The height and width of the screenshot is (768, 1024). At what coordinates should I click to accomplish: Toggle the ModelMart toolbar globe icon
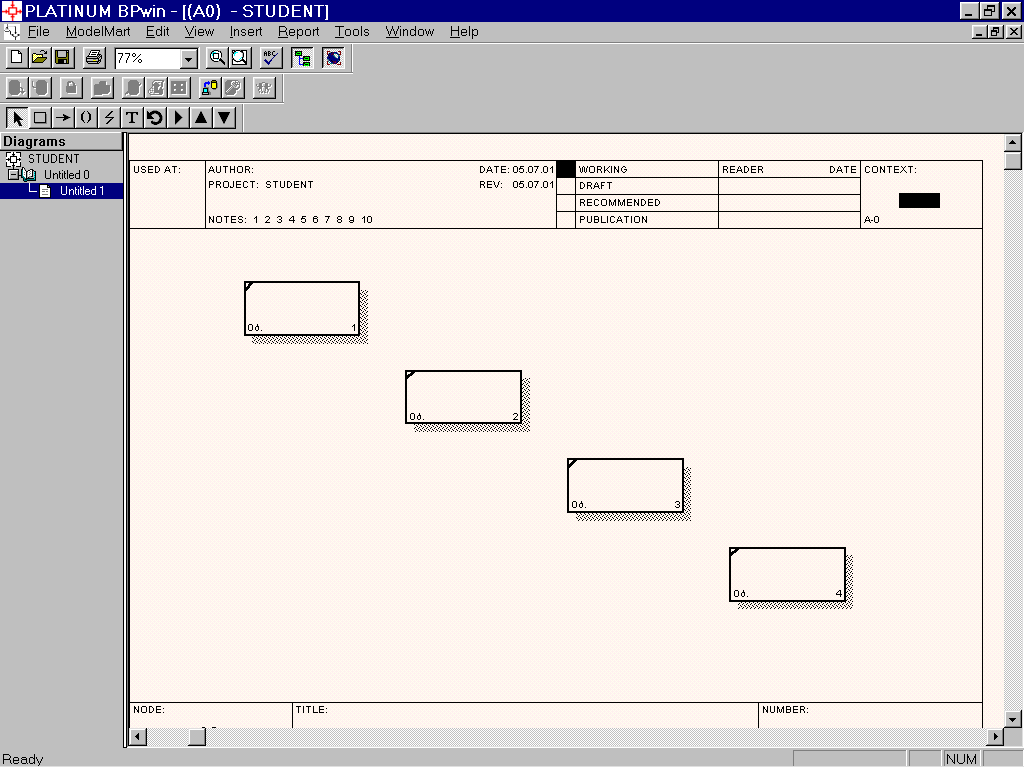(334, 58)
